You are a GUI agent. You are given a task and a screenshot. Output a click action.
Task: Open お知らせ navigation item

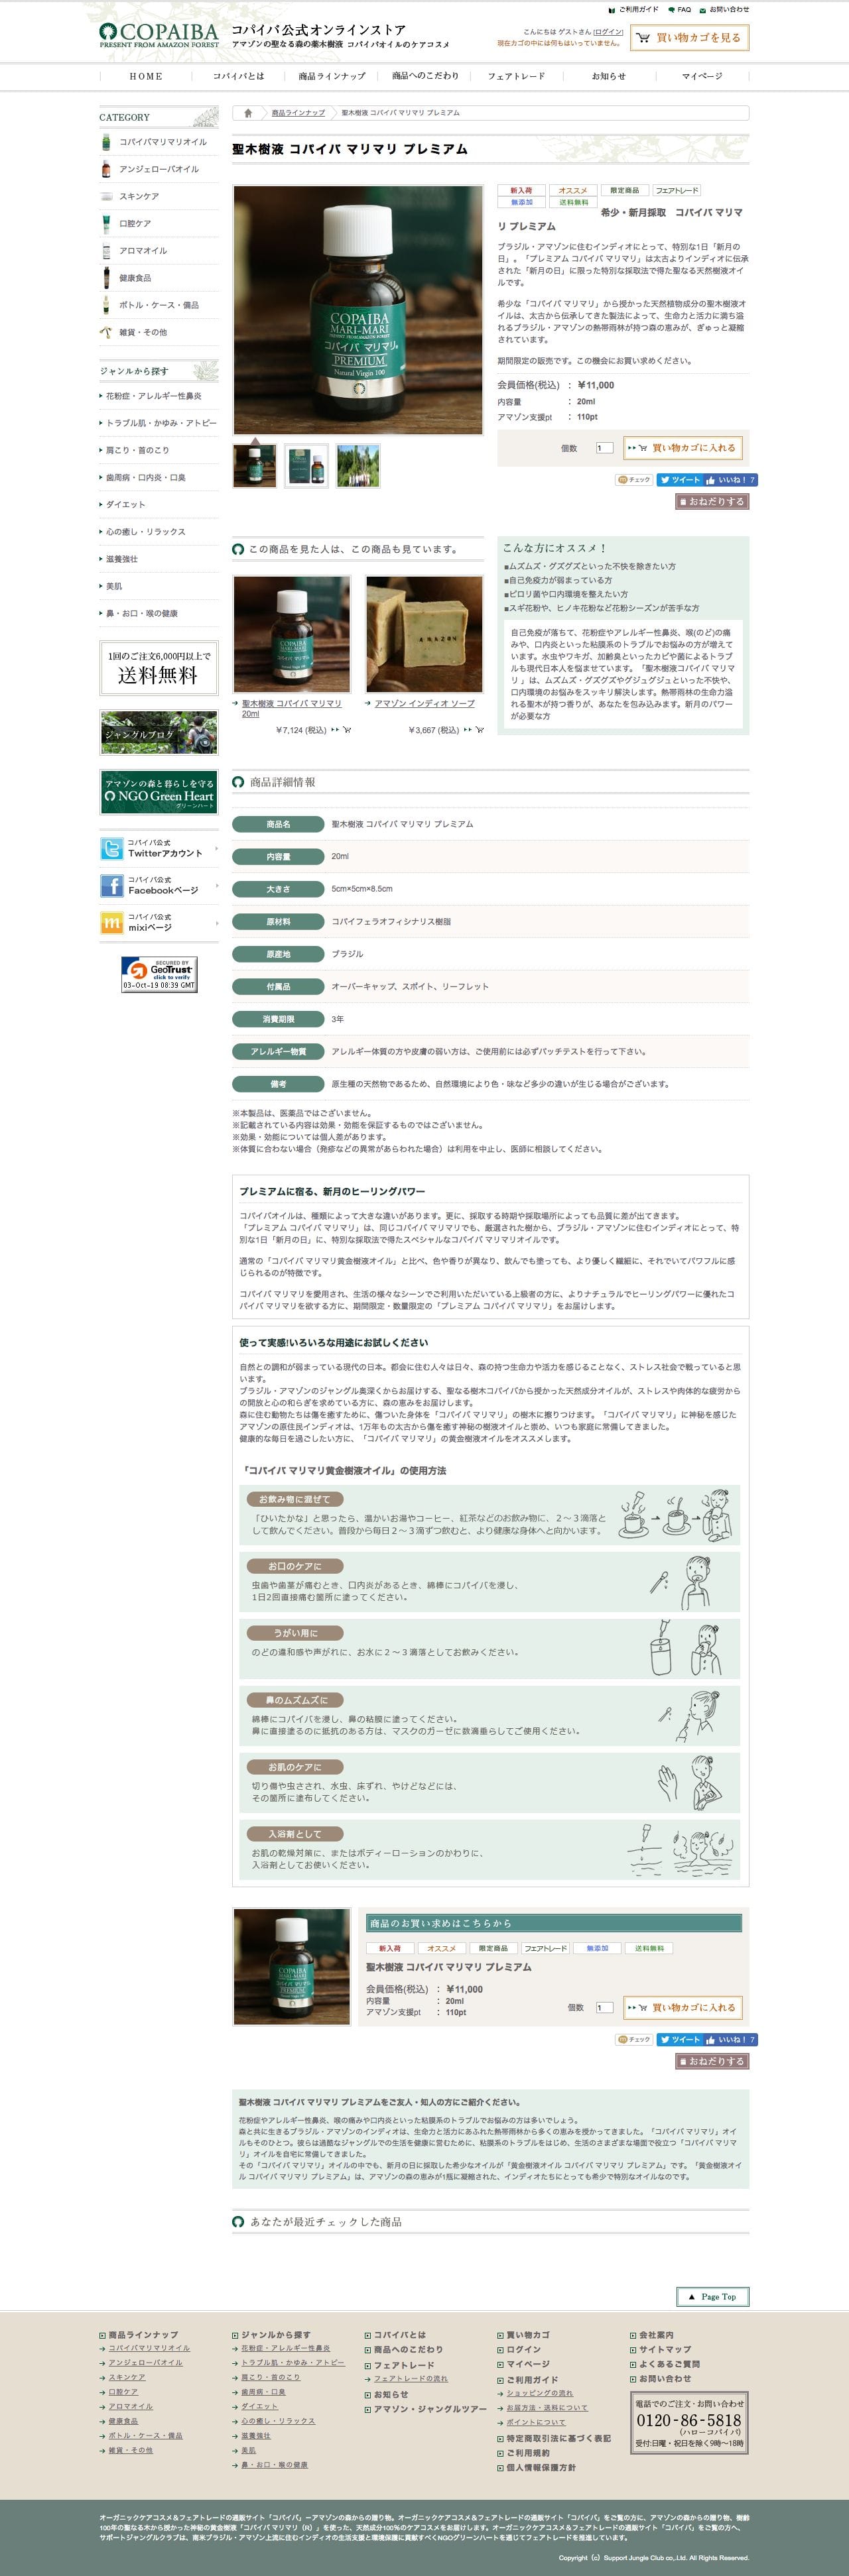tap(608, 76)
